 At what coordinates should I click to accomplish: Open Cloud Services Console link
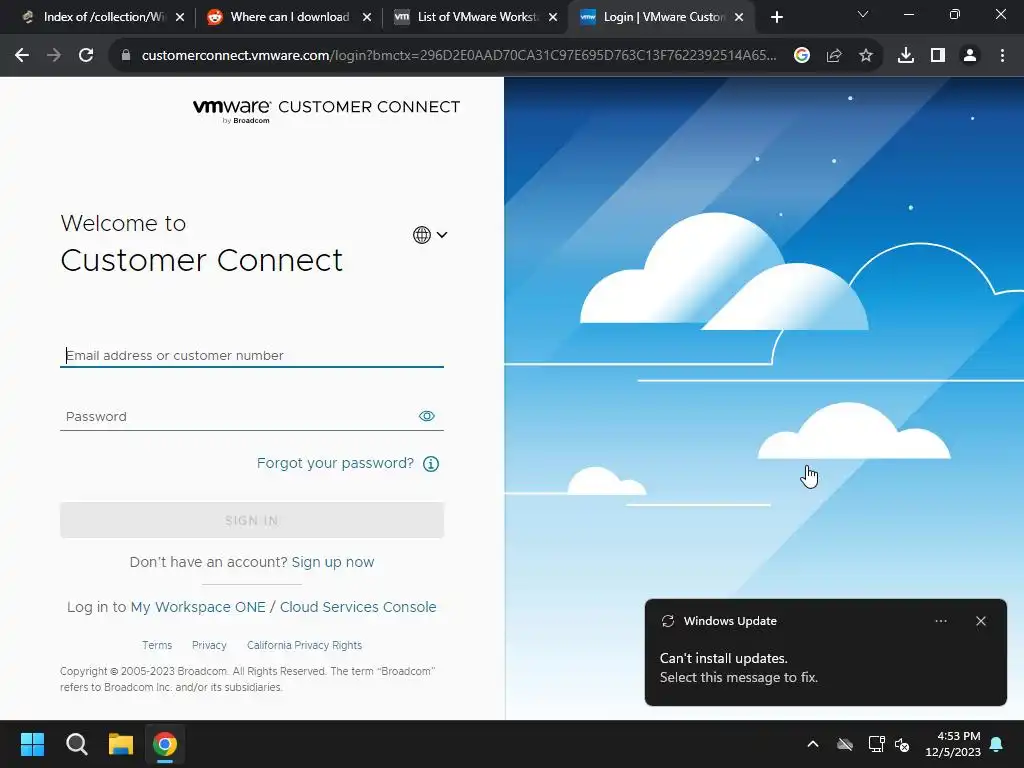tap(358, 607)
